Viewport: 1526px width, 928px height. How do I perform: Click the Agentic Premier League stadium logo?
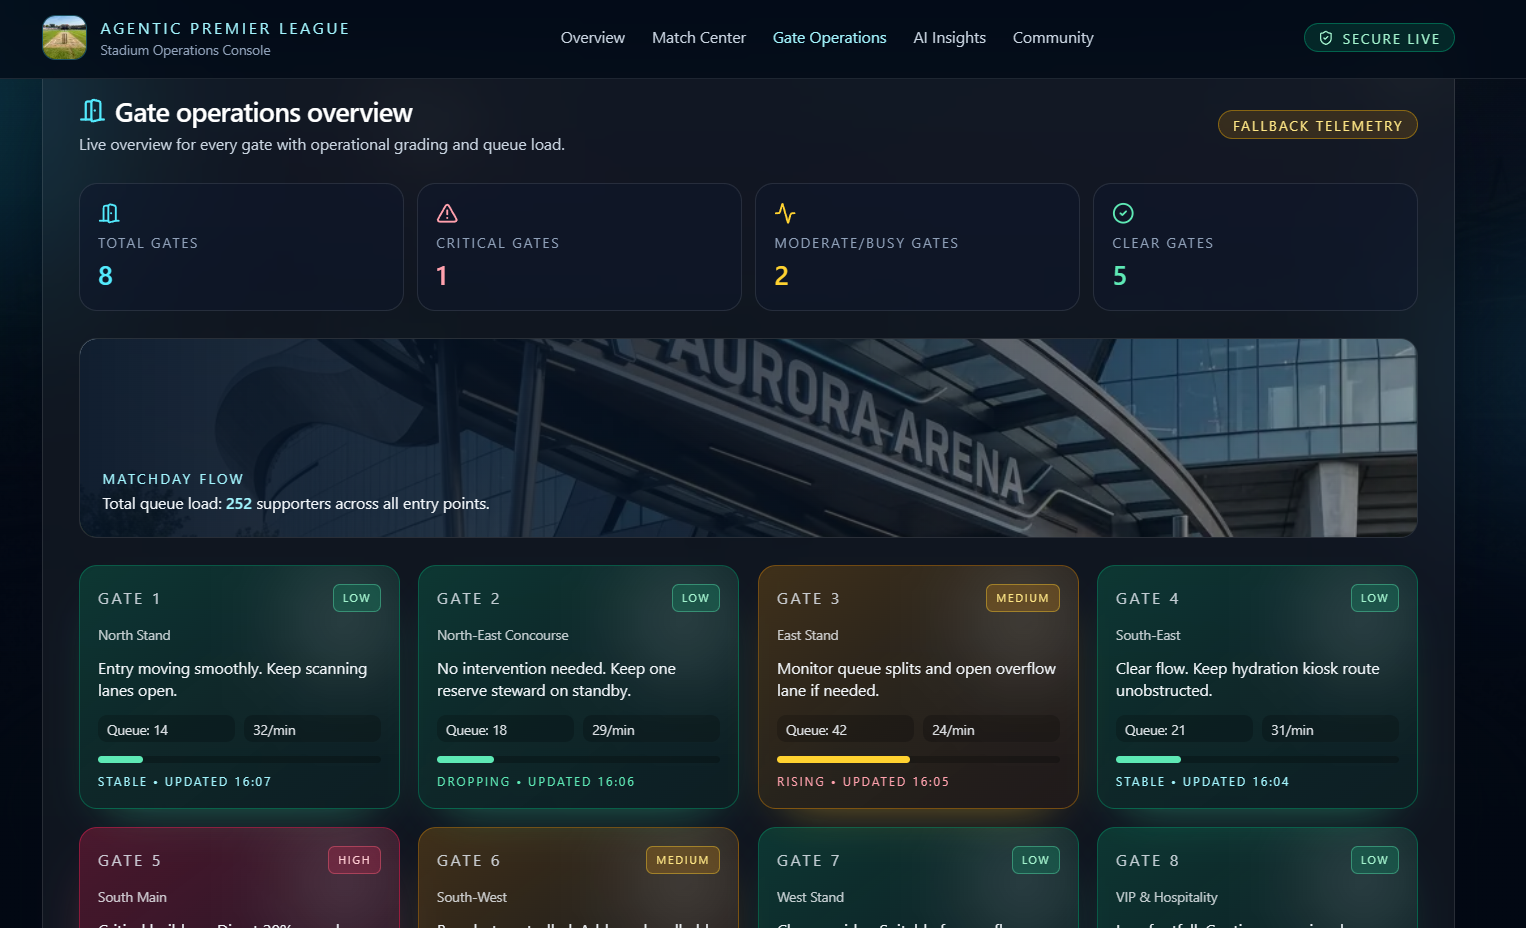tap(65, 38)
